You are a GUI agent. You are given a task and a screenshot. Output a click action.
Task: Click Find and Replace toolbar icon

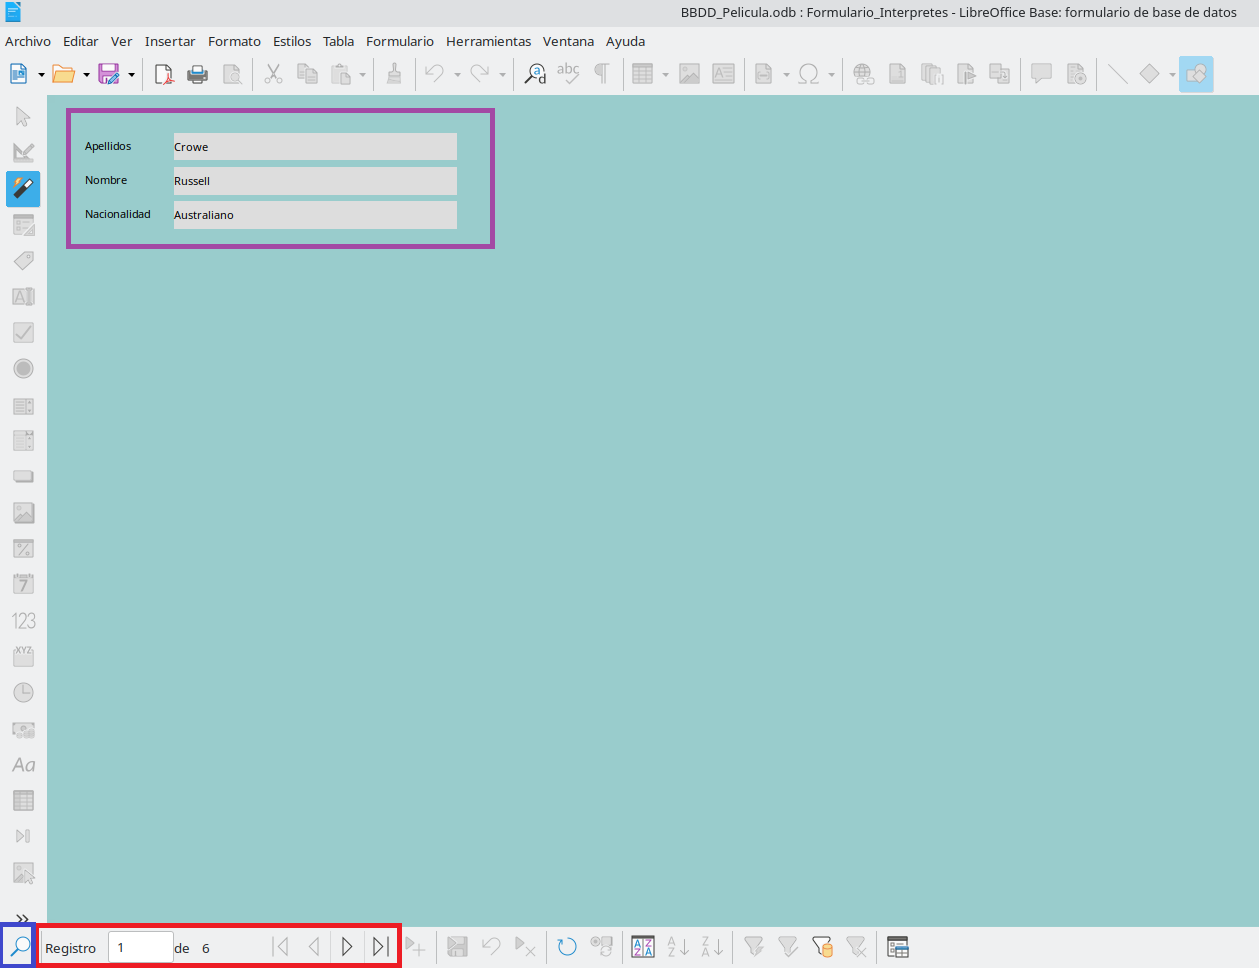(535, 74)
